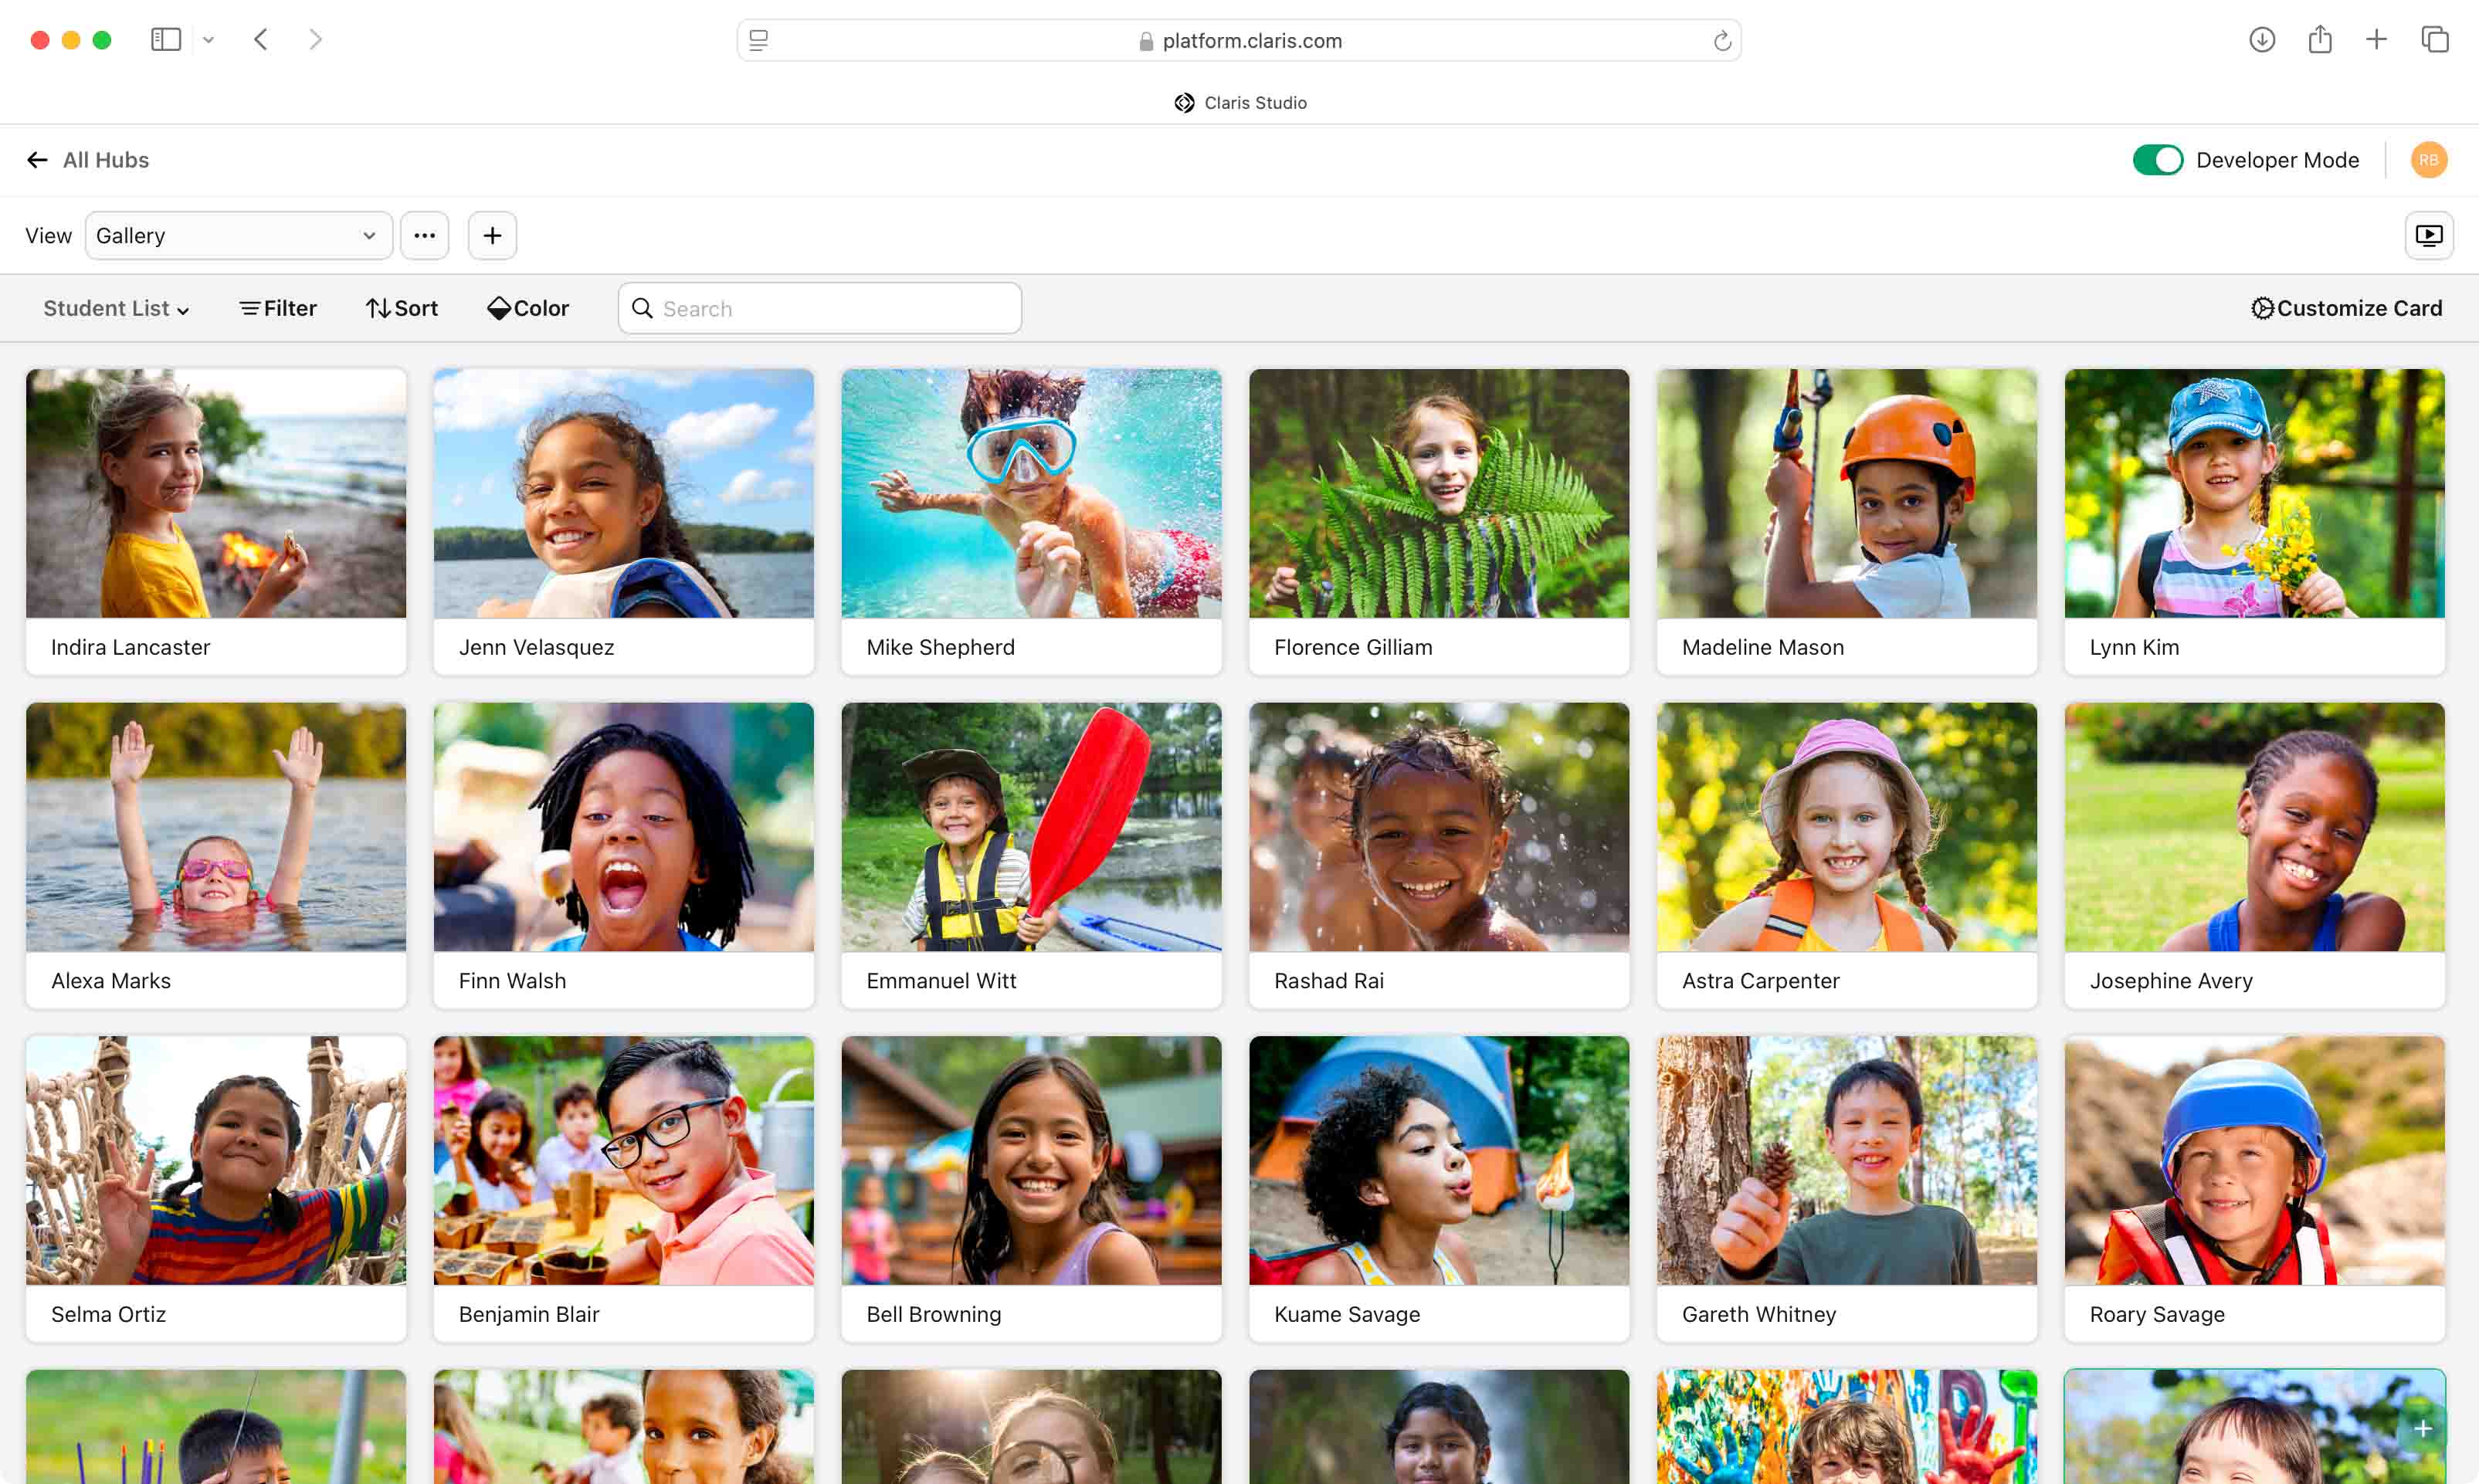The width and height of the screenshot is (2479, 1484).
Task: Open the Sort menu
Action: [402, 308]
